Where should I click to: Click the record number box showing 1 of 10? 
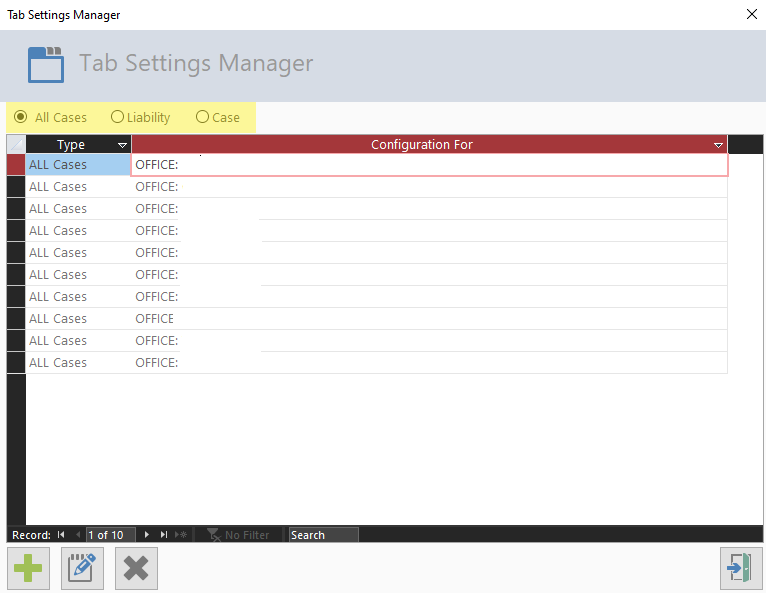[x=111, y=535]
